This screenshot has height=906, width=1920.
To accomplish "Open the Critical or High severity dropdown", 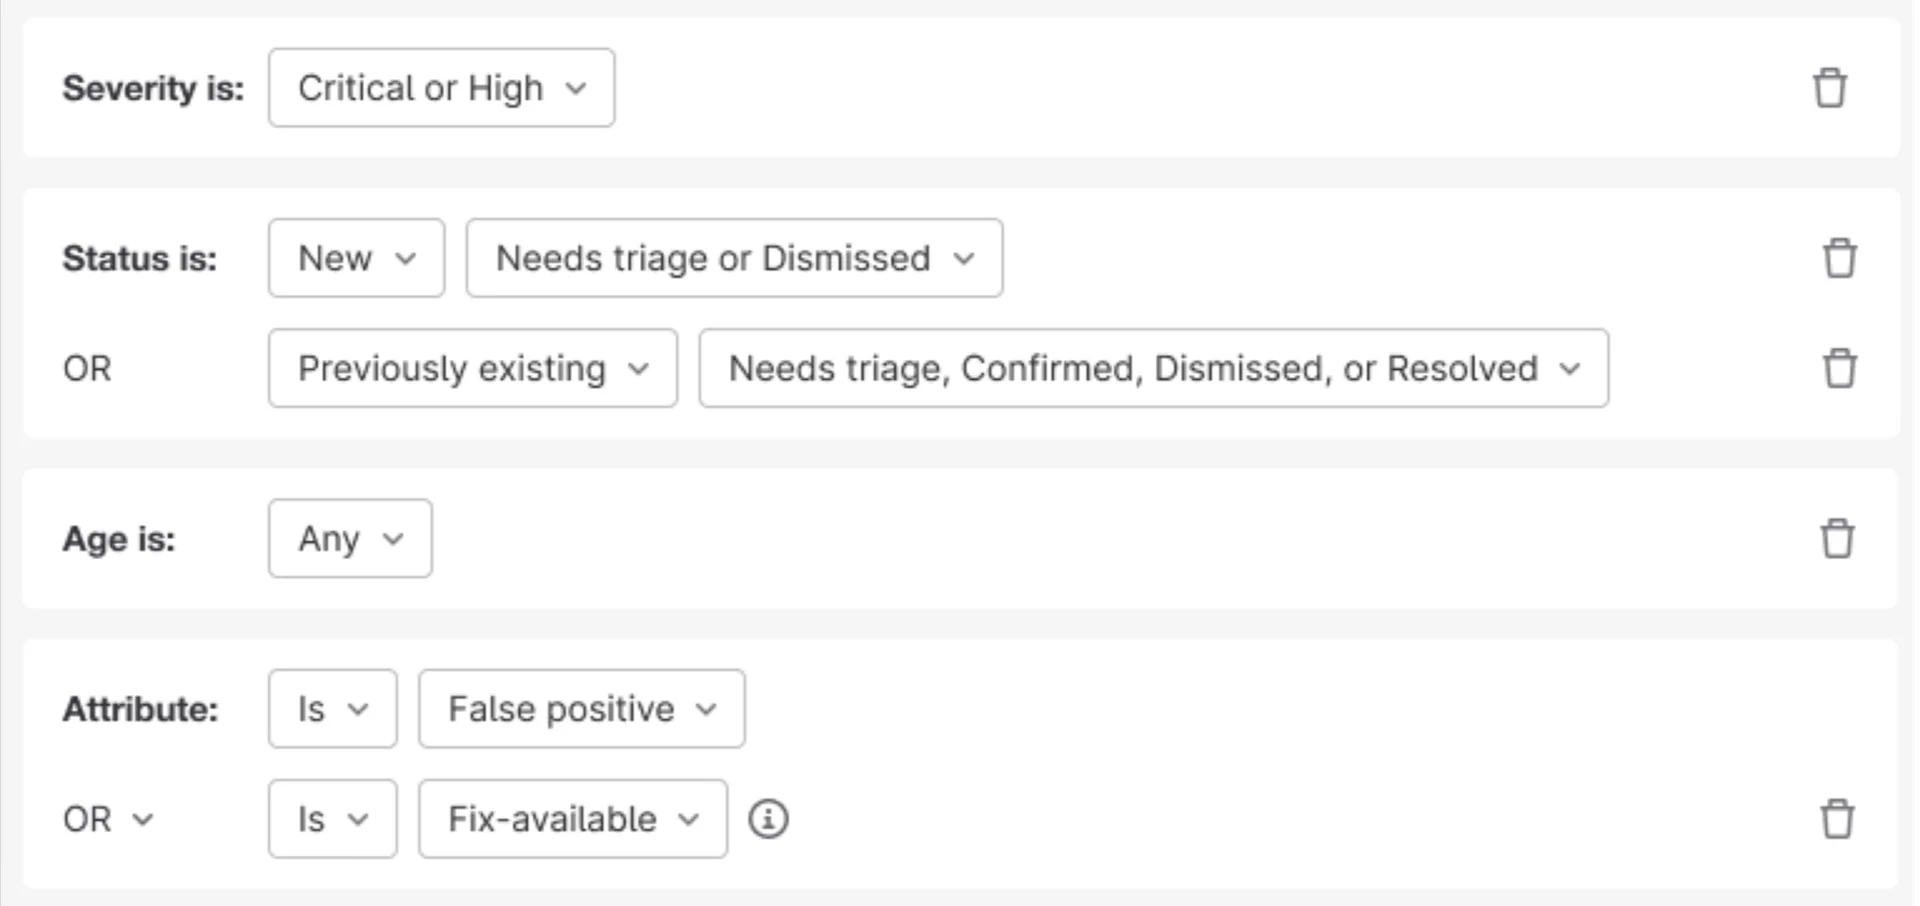I will tap(441, 88).
